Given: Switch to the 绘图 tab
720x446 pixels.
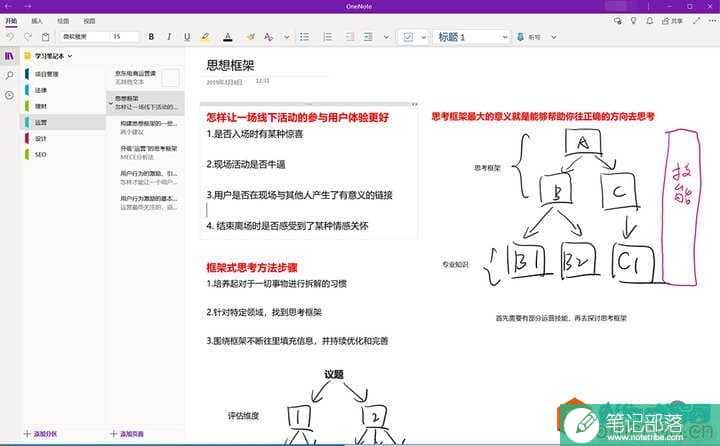Looking at the screenshot, I should pos(63,21).
